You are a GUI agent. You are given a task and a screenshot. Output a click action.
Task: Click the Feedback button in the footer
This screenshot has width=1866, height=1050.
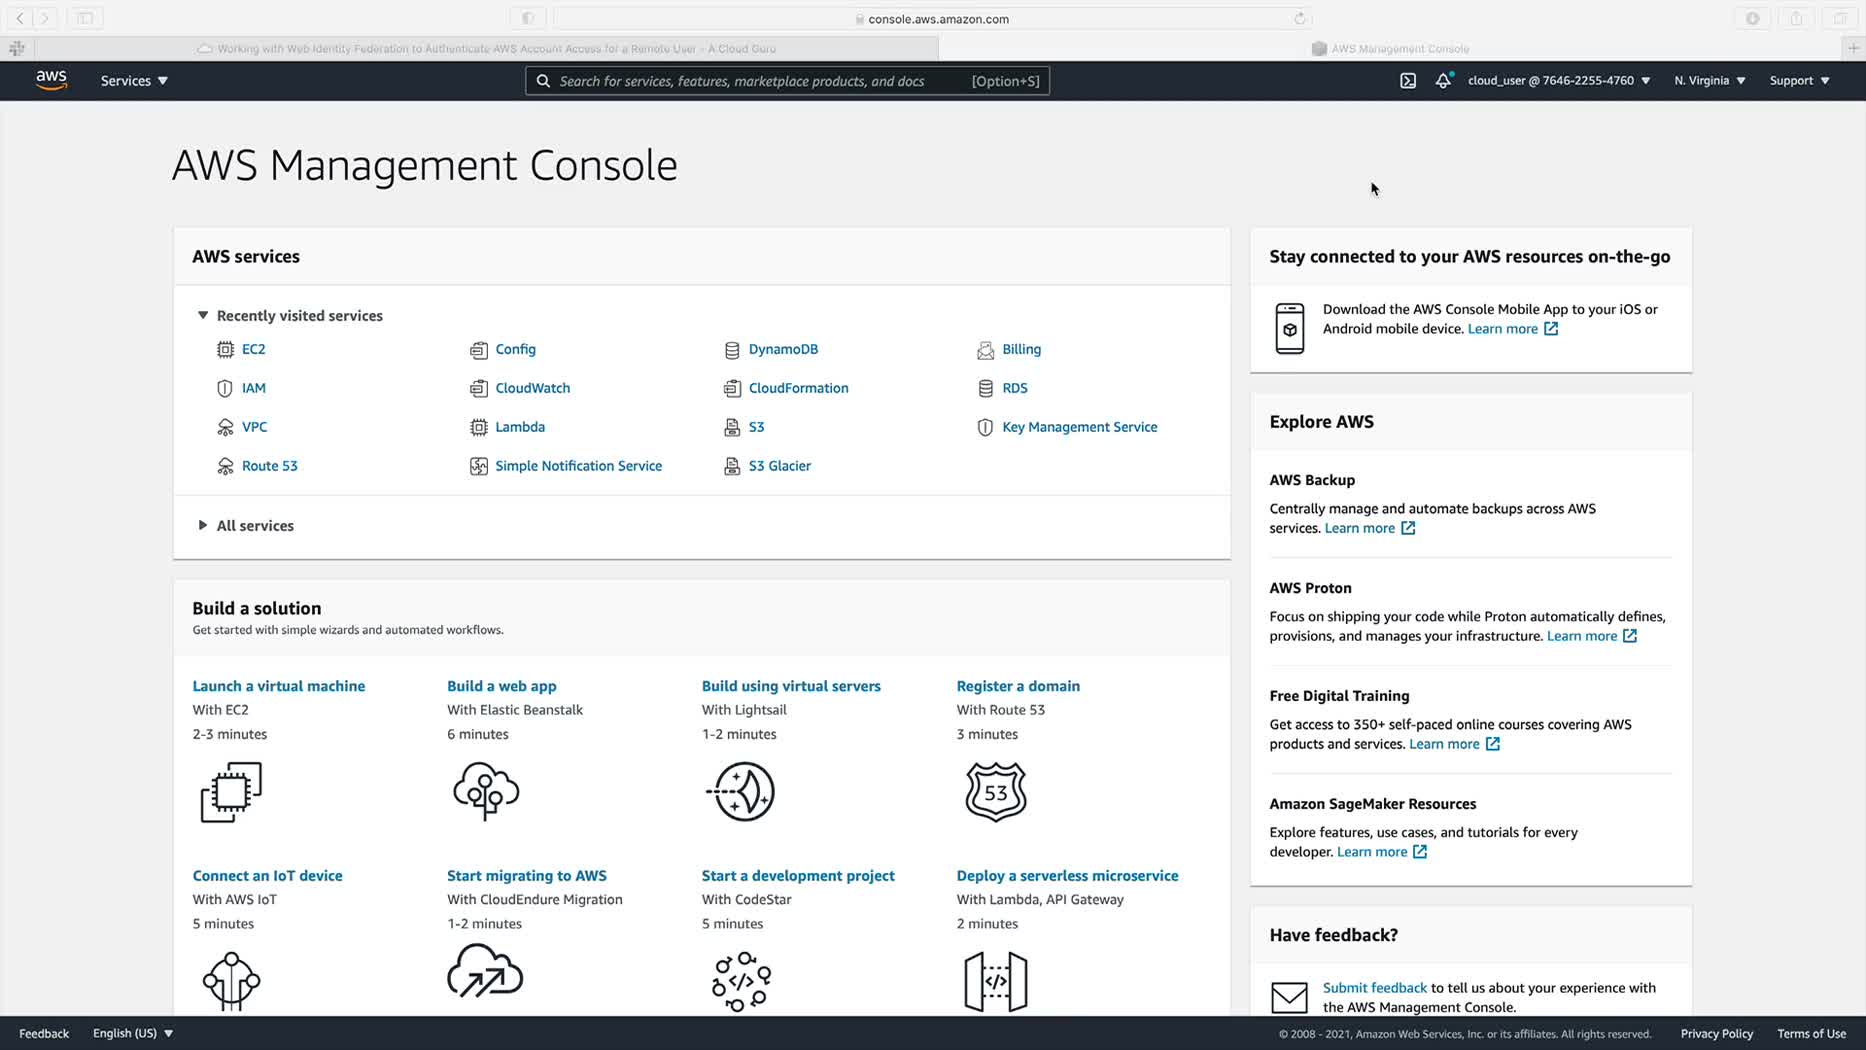(44, 1033)
